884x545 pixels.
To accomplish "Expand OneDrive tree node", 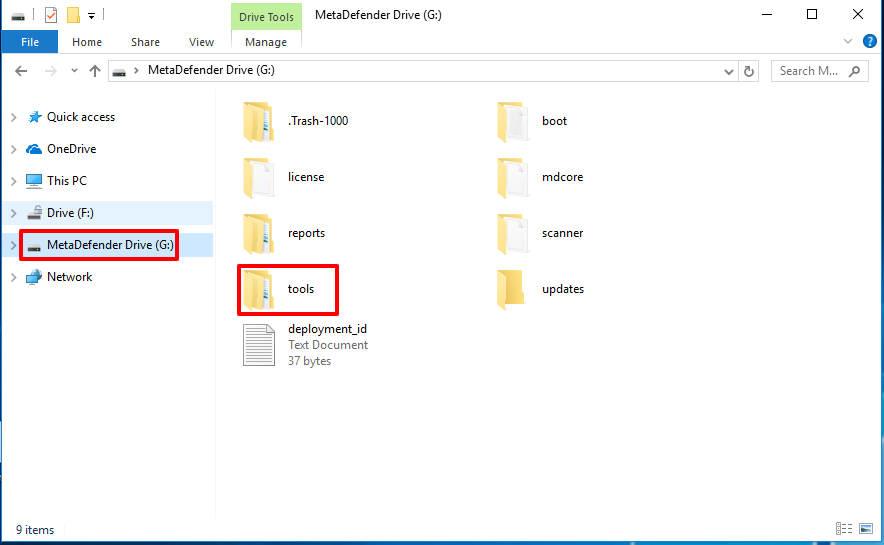I will tap(14, 149).
